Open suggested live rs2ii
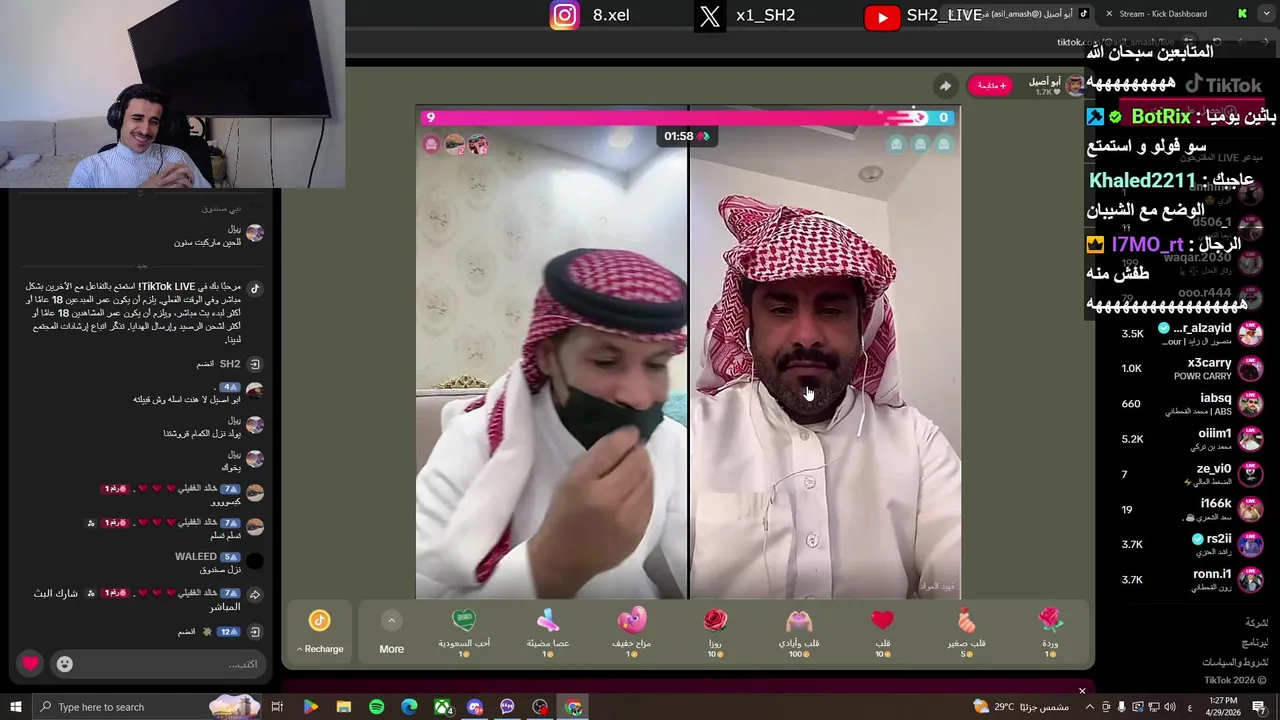 pyautogui.click(x=1190, y=544)
